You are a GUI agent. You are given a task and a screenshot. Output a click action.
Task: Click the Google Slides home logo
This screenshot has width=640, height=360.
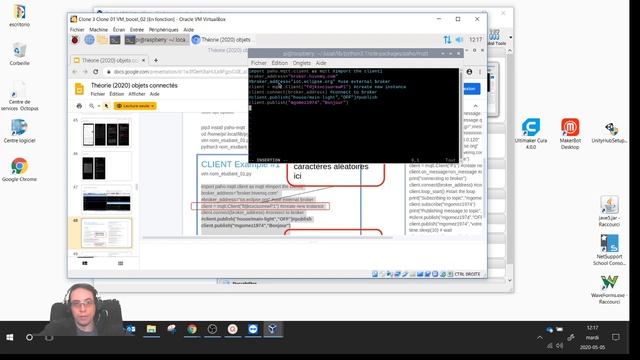pyautogui.click(x=80, y=89)
